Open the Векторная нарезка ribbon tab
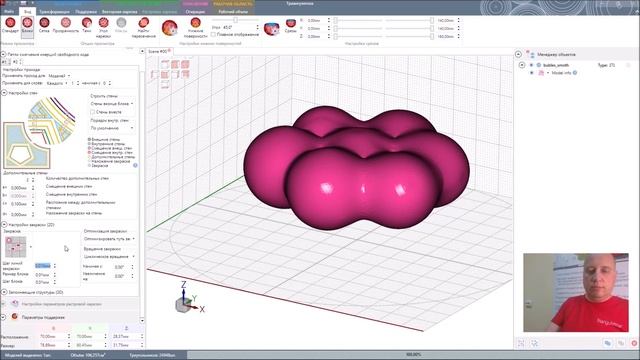The width and height of the screenshot is (640, 360). click(120, 11)
